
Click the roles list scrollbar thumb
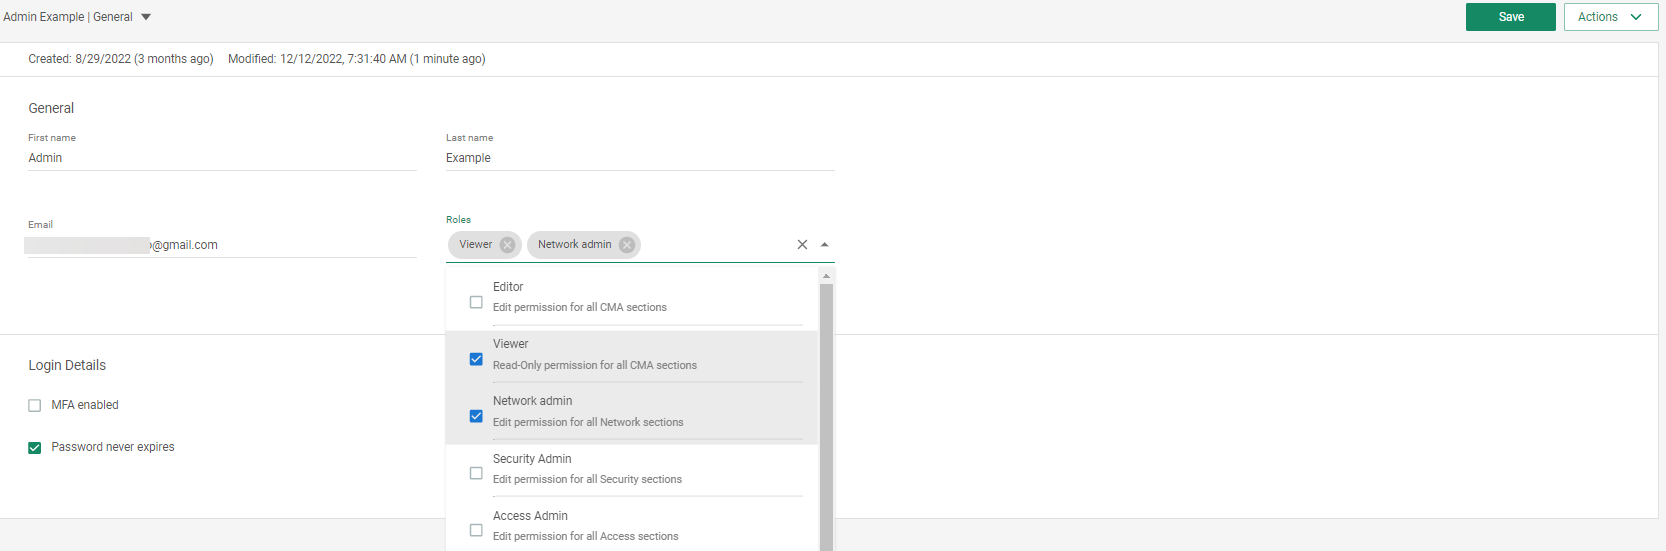tap(826, 410)
